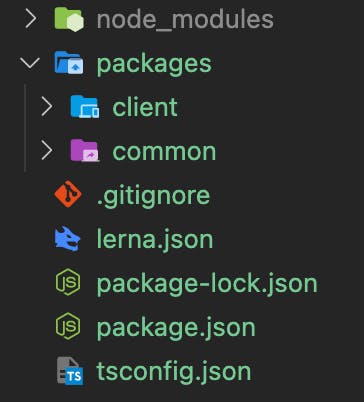Expand the node_modules folder chevron
Viewport: 364px width, 402px height.
click(31, 19)
